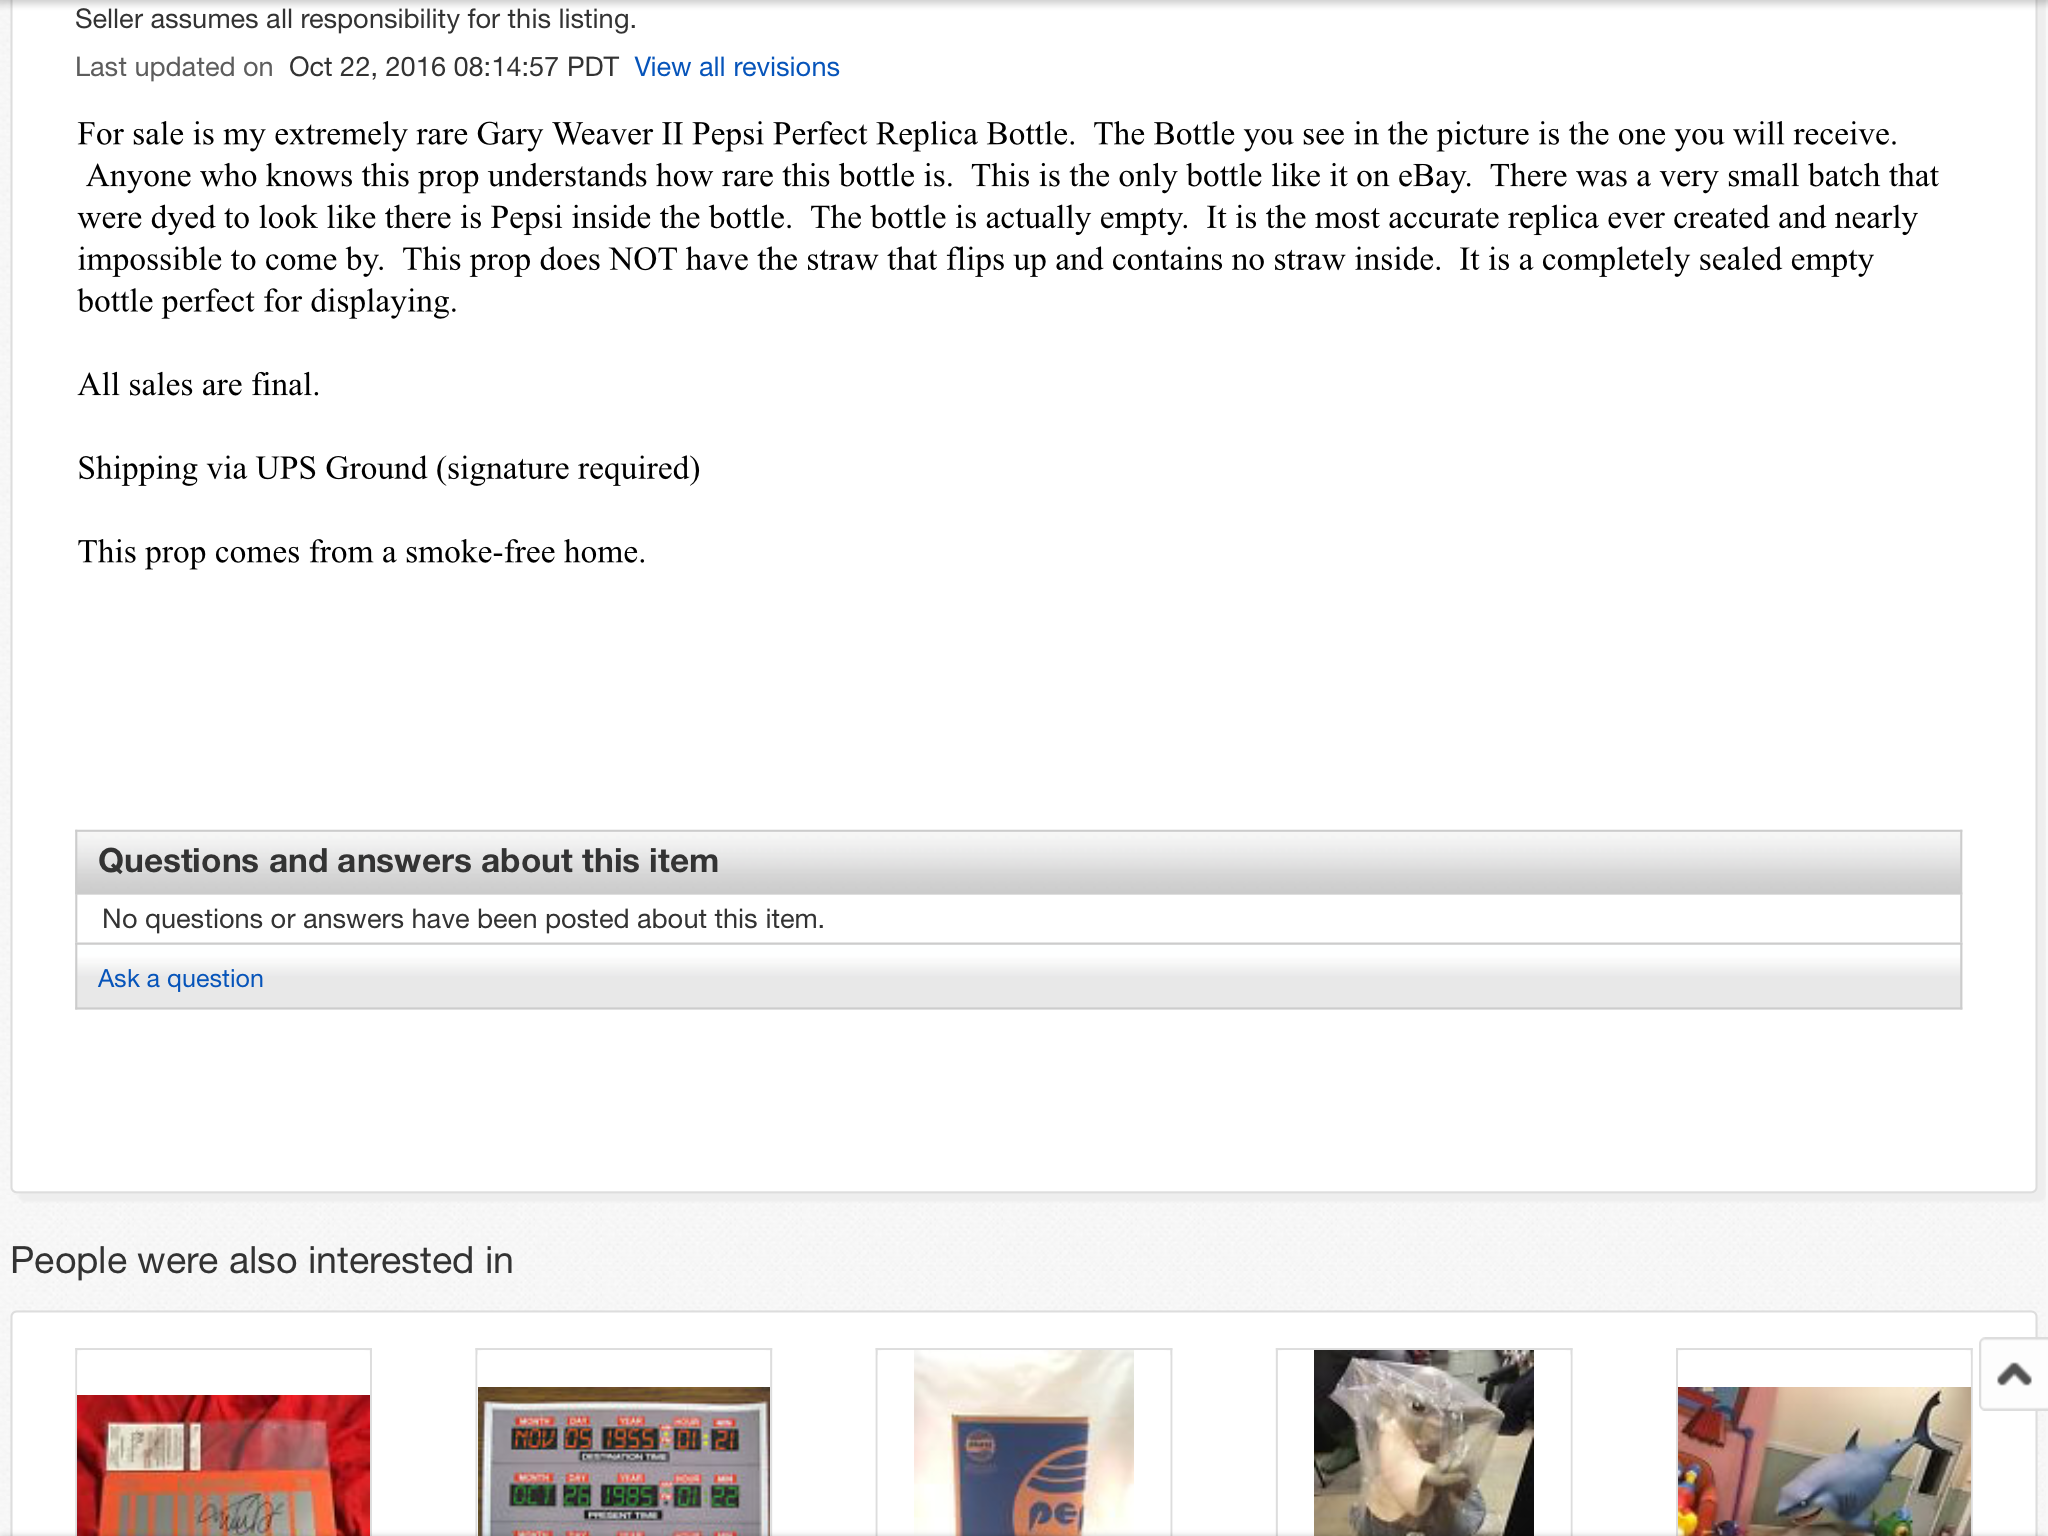
Task: Click the Questions and answers header bar
Action: coord(1018,862)
